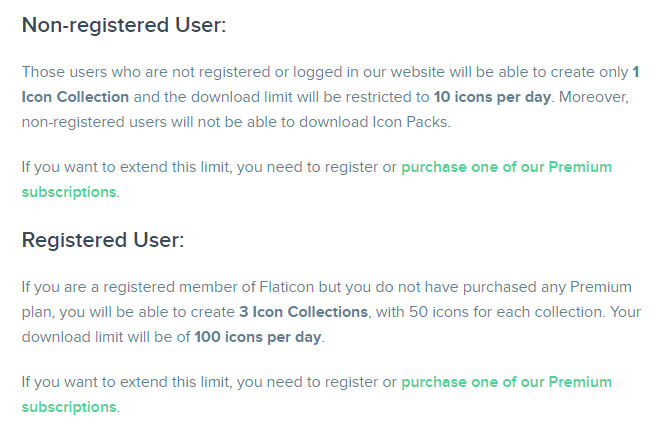Click the bold "Icon Collection" text in first paragraph

pyautogui.click(x=75, y=97)
